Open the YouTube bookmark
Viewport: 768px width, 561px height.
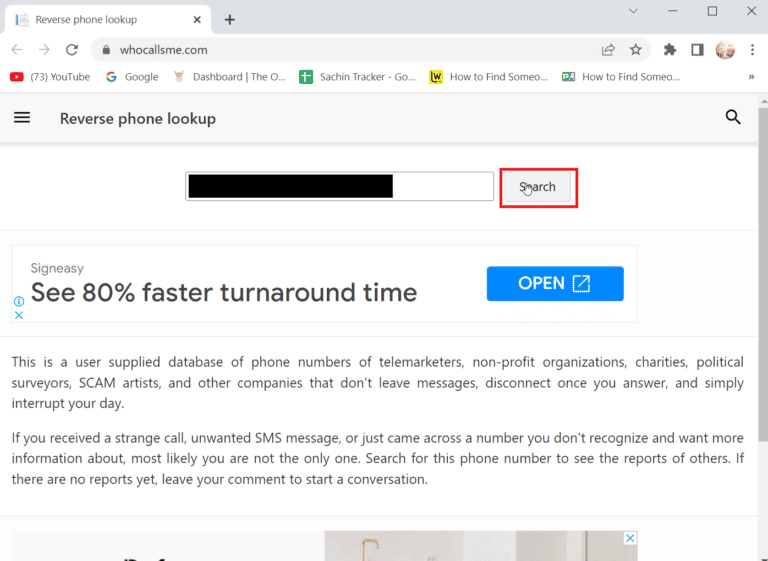pos(50,77)
